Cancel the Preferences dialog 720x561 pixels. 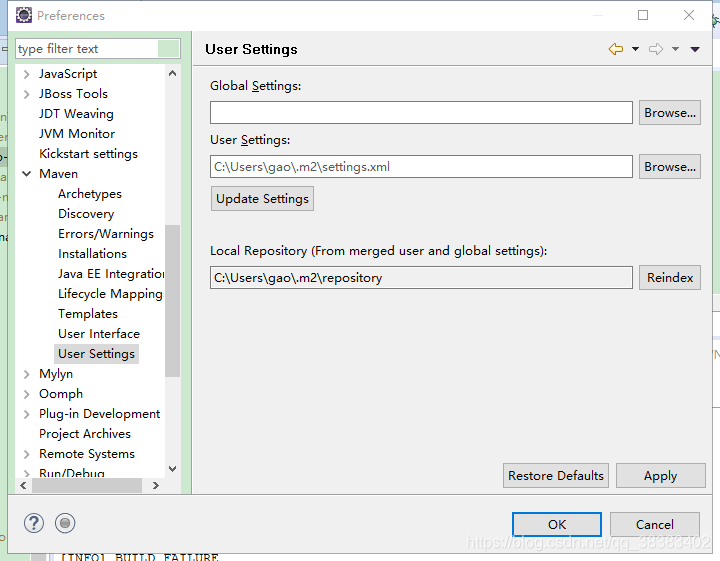pyautogui.click(x=654, y=524)
